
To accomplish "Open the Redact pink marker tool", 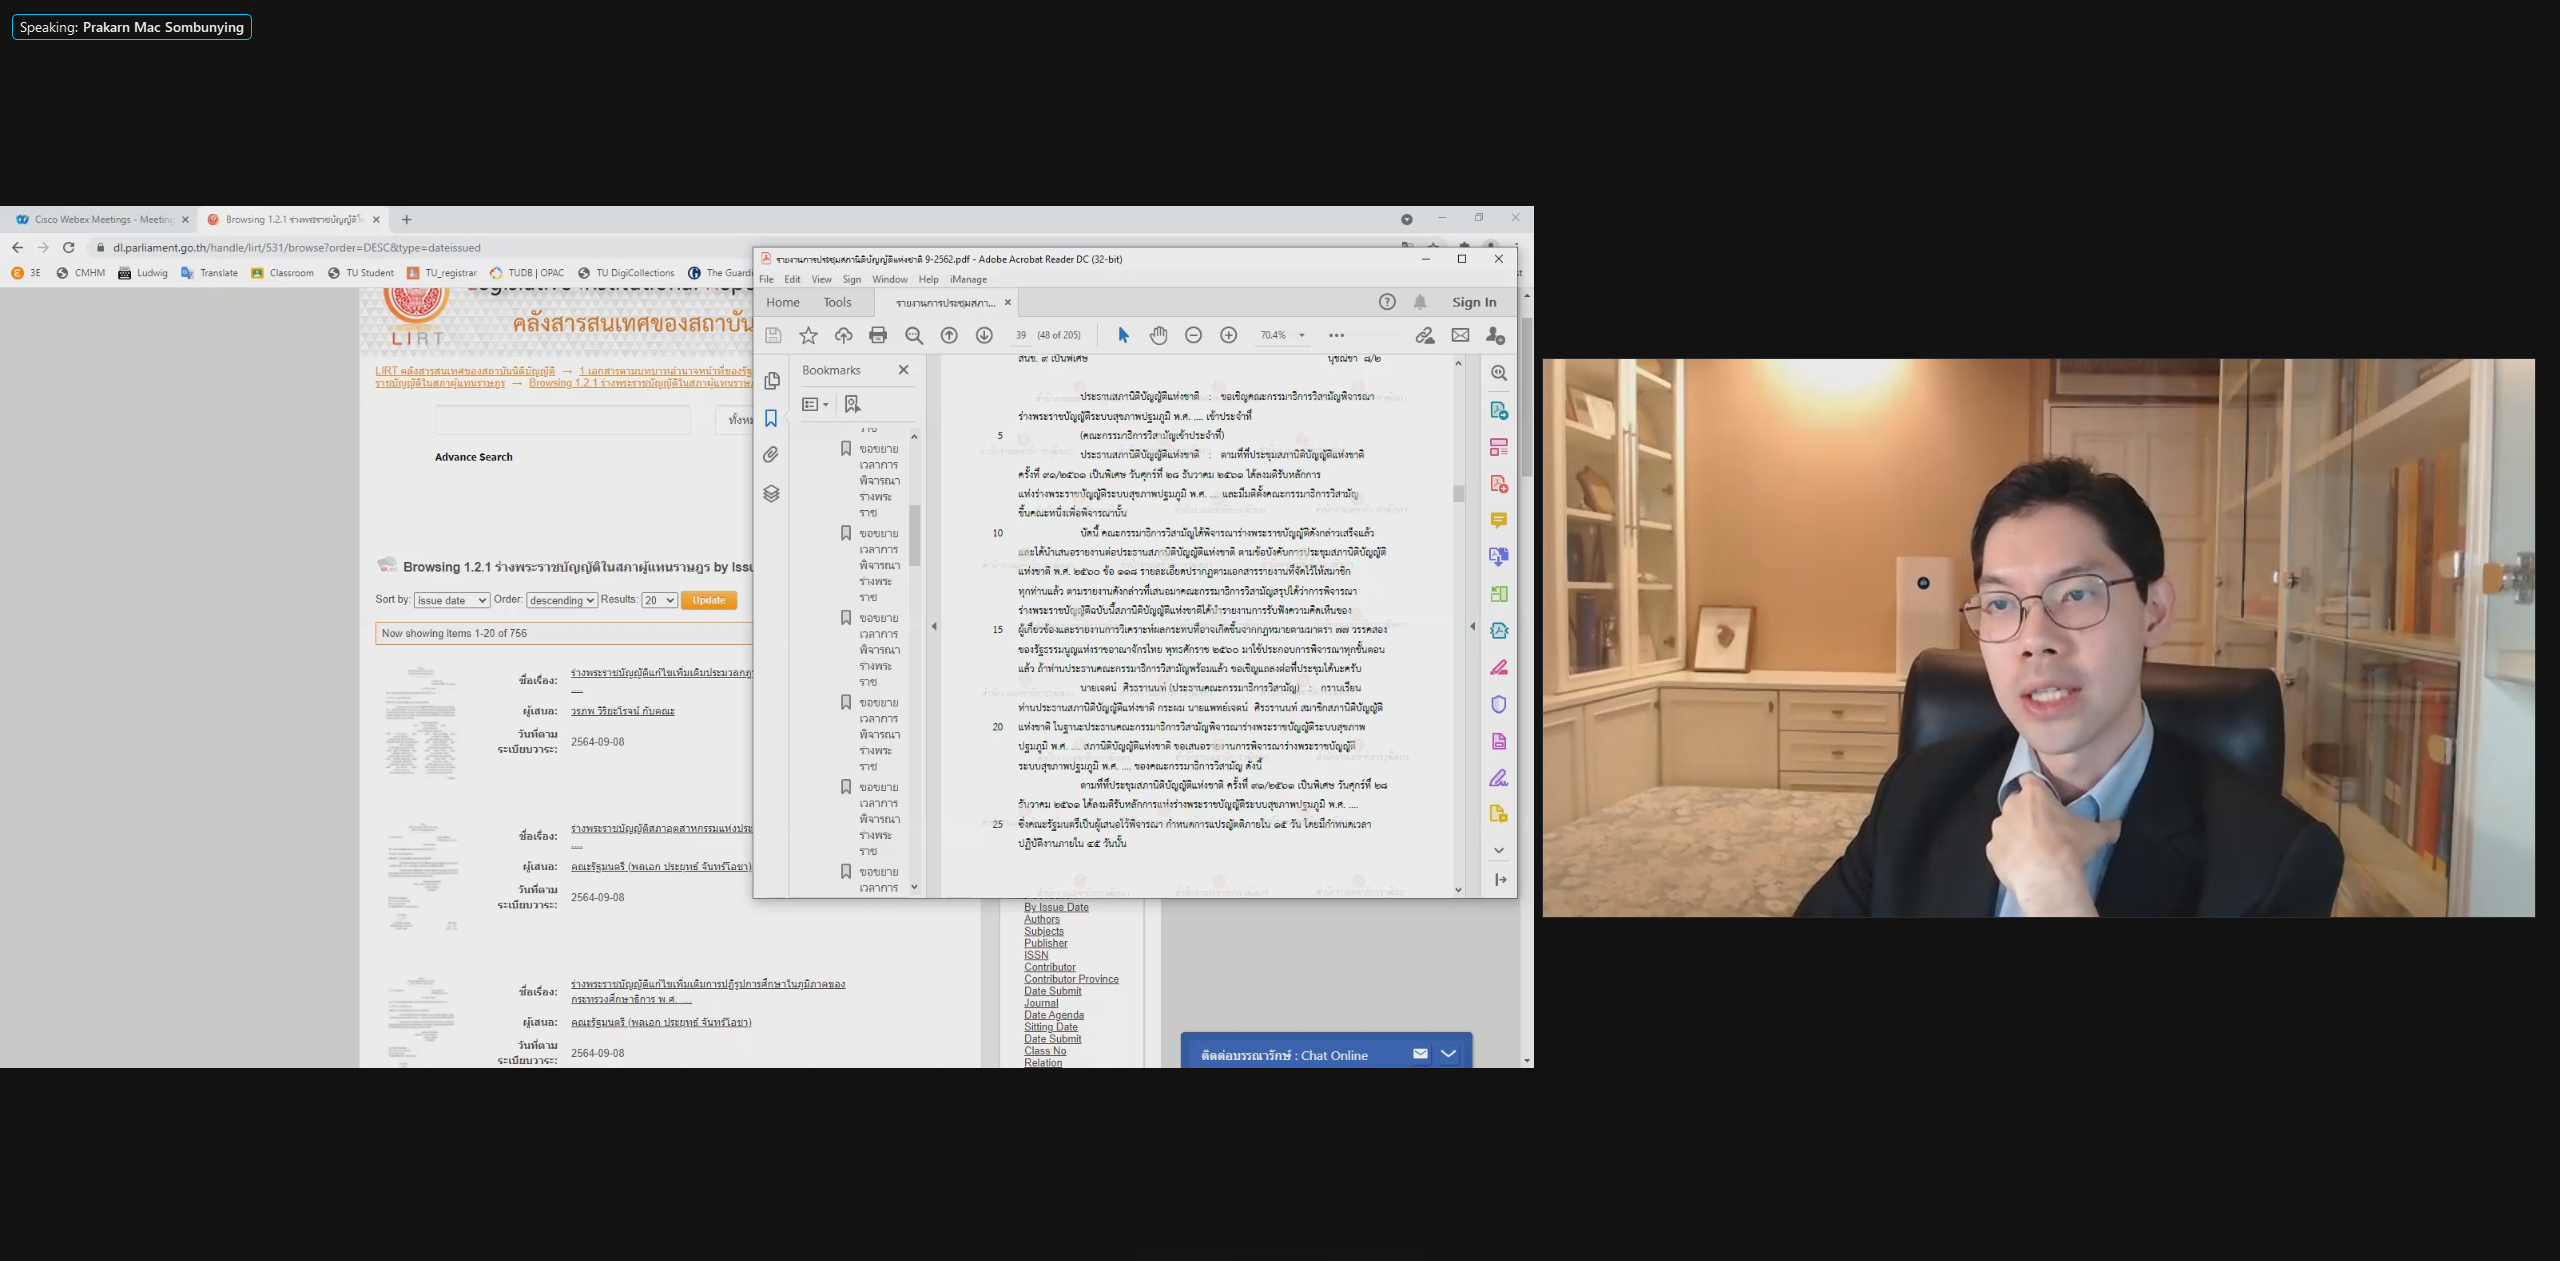I will (1498, 667).
